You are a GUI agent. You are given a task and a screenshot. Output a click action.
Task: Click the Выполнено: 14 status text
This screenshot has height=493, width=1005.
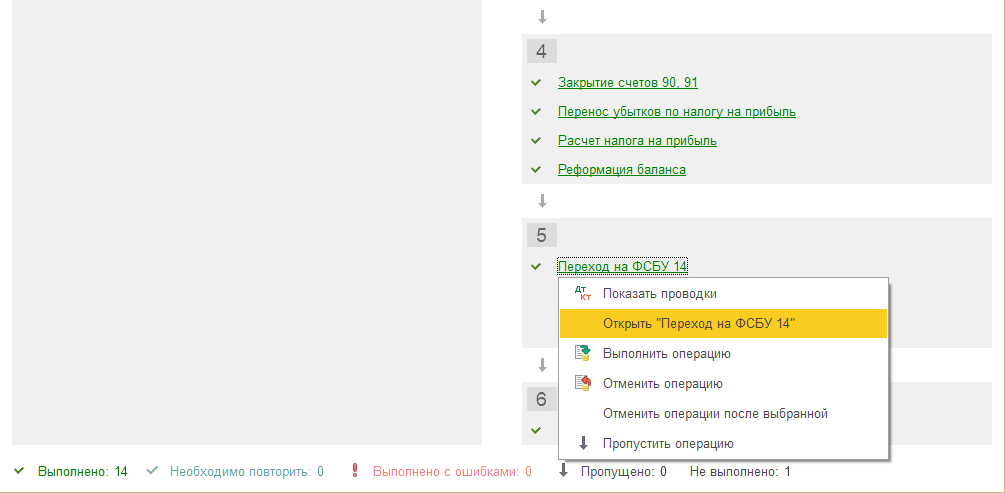pyautogui.click(x=82, y=471)
